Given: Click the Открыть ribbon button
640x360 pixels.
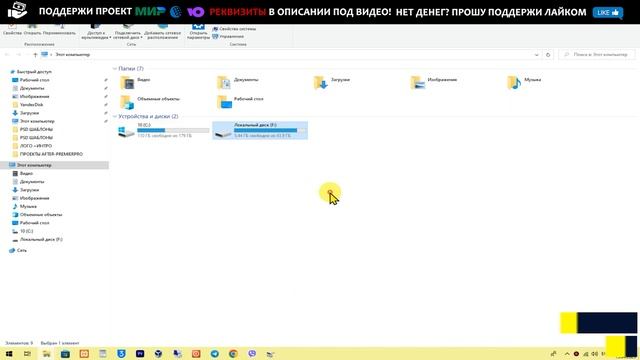Looking at the screenshot, I should coord(32,29).
